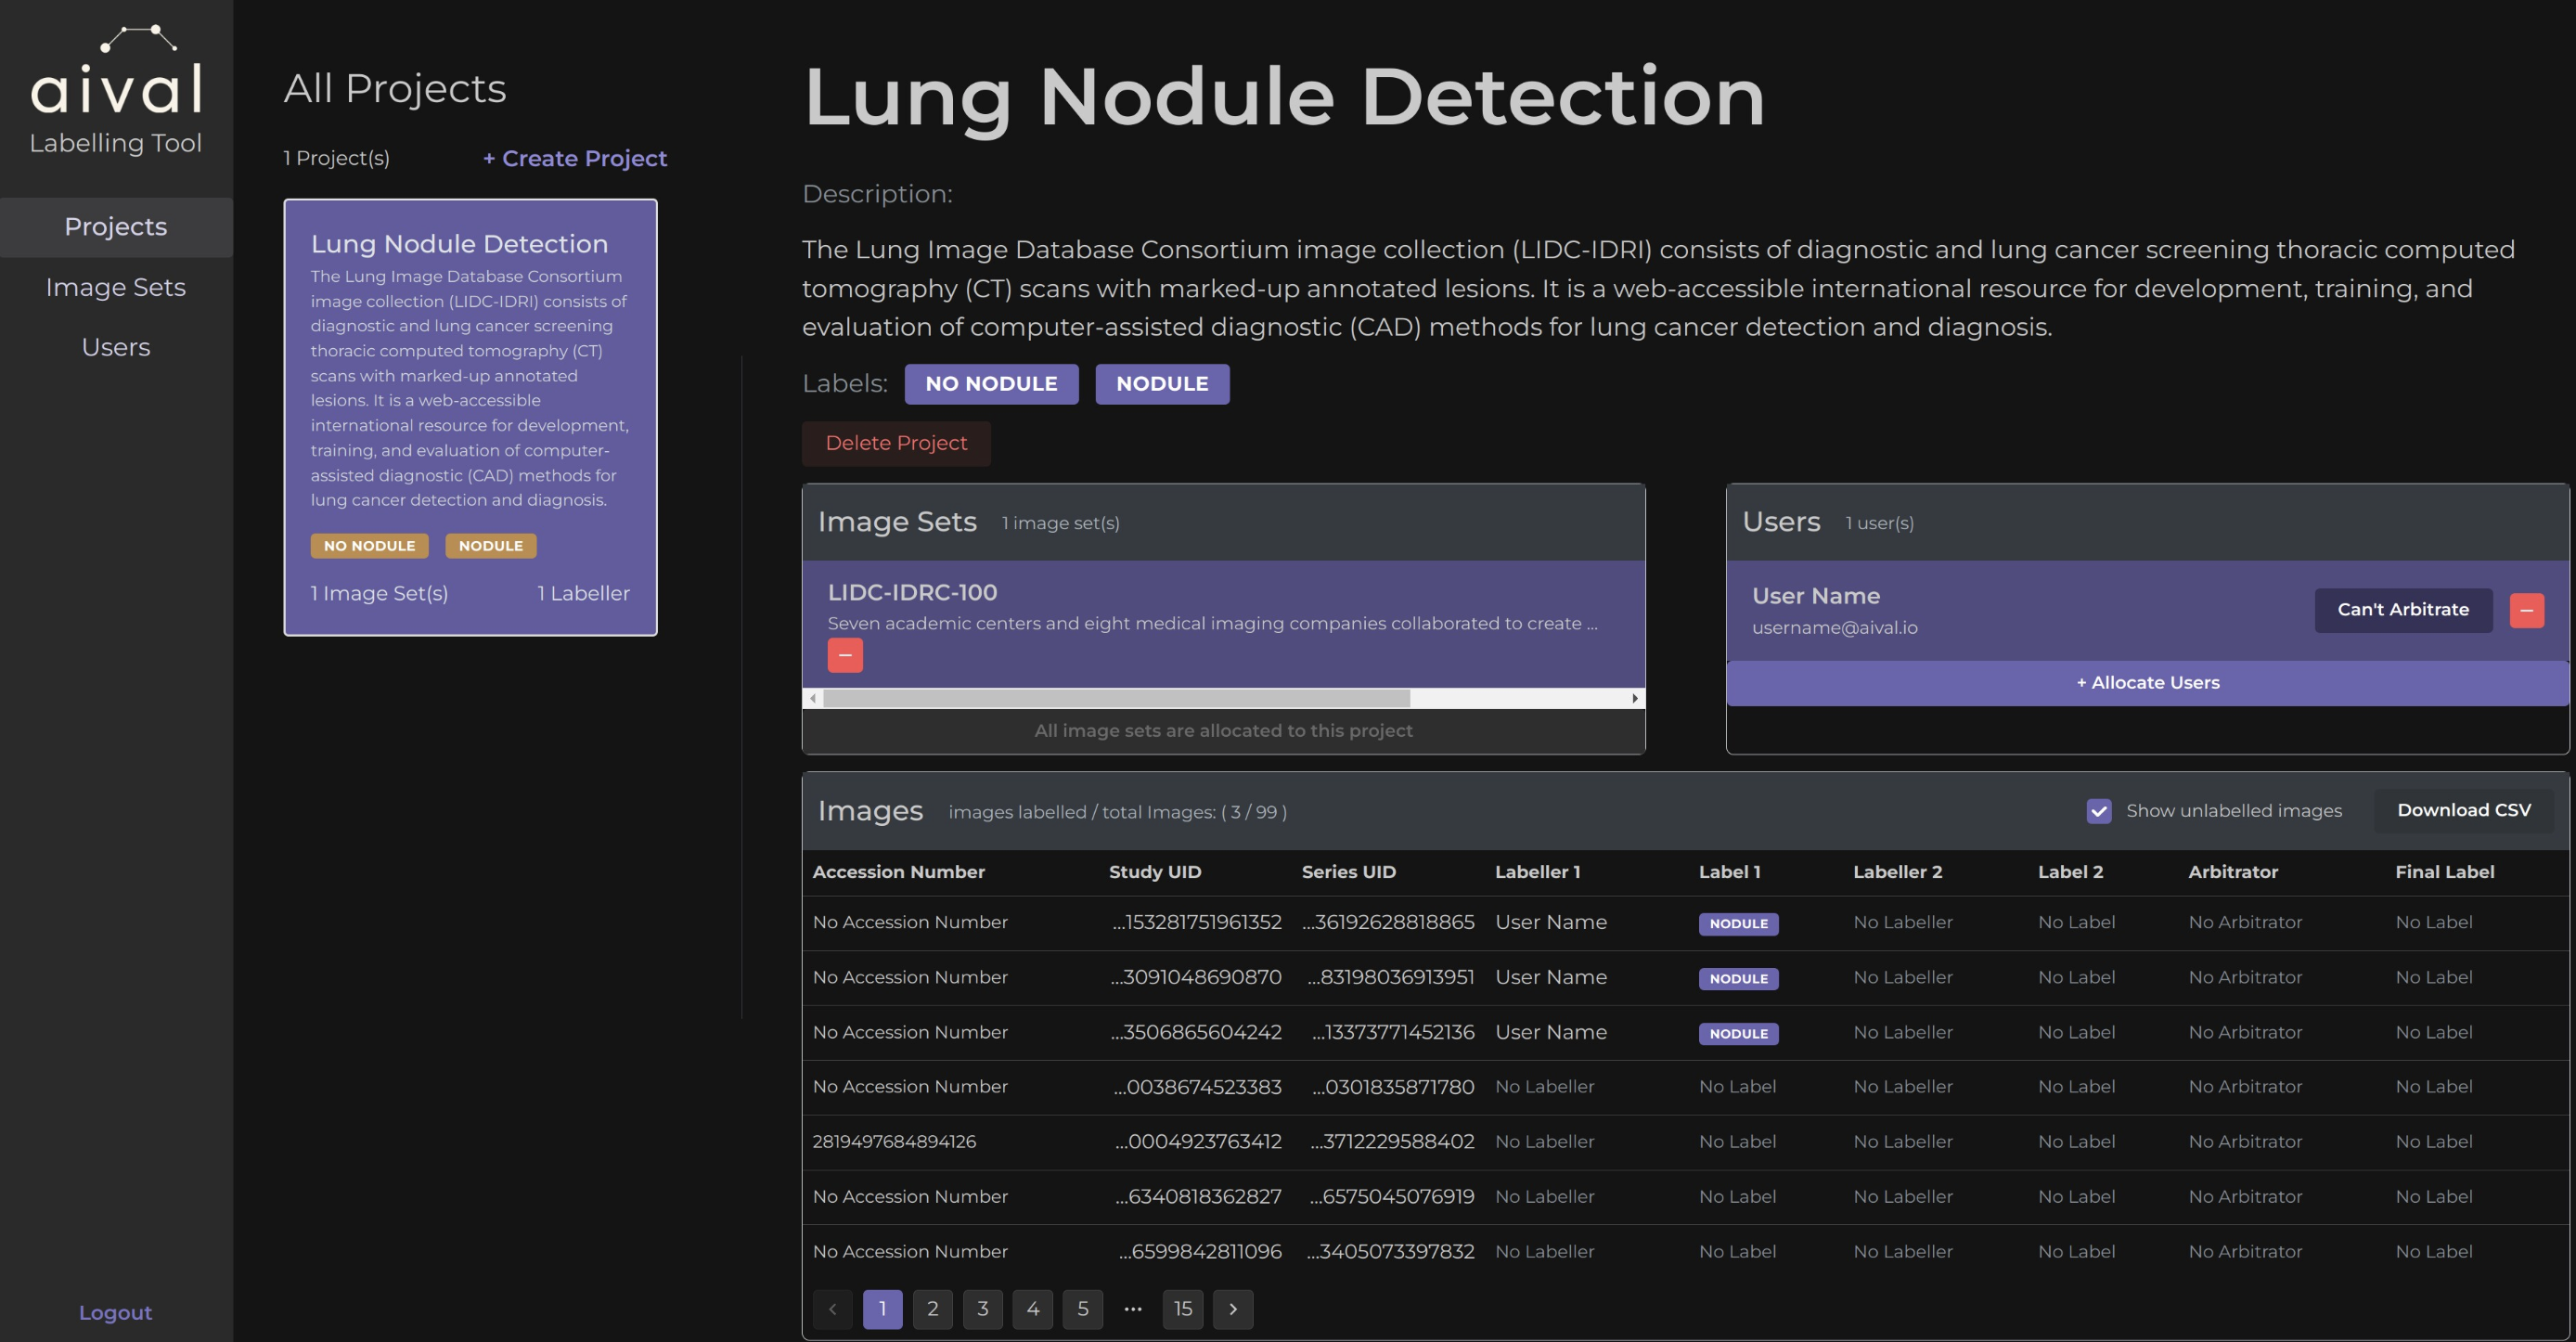Screen dimensions: 2576x1342
Task: Click page 2 in the pagination control
Action: 932,1308
